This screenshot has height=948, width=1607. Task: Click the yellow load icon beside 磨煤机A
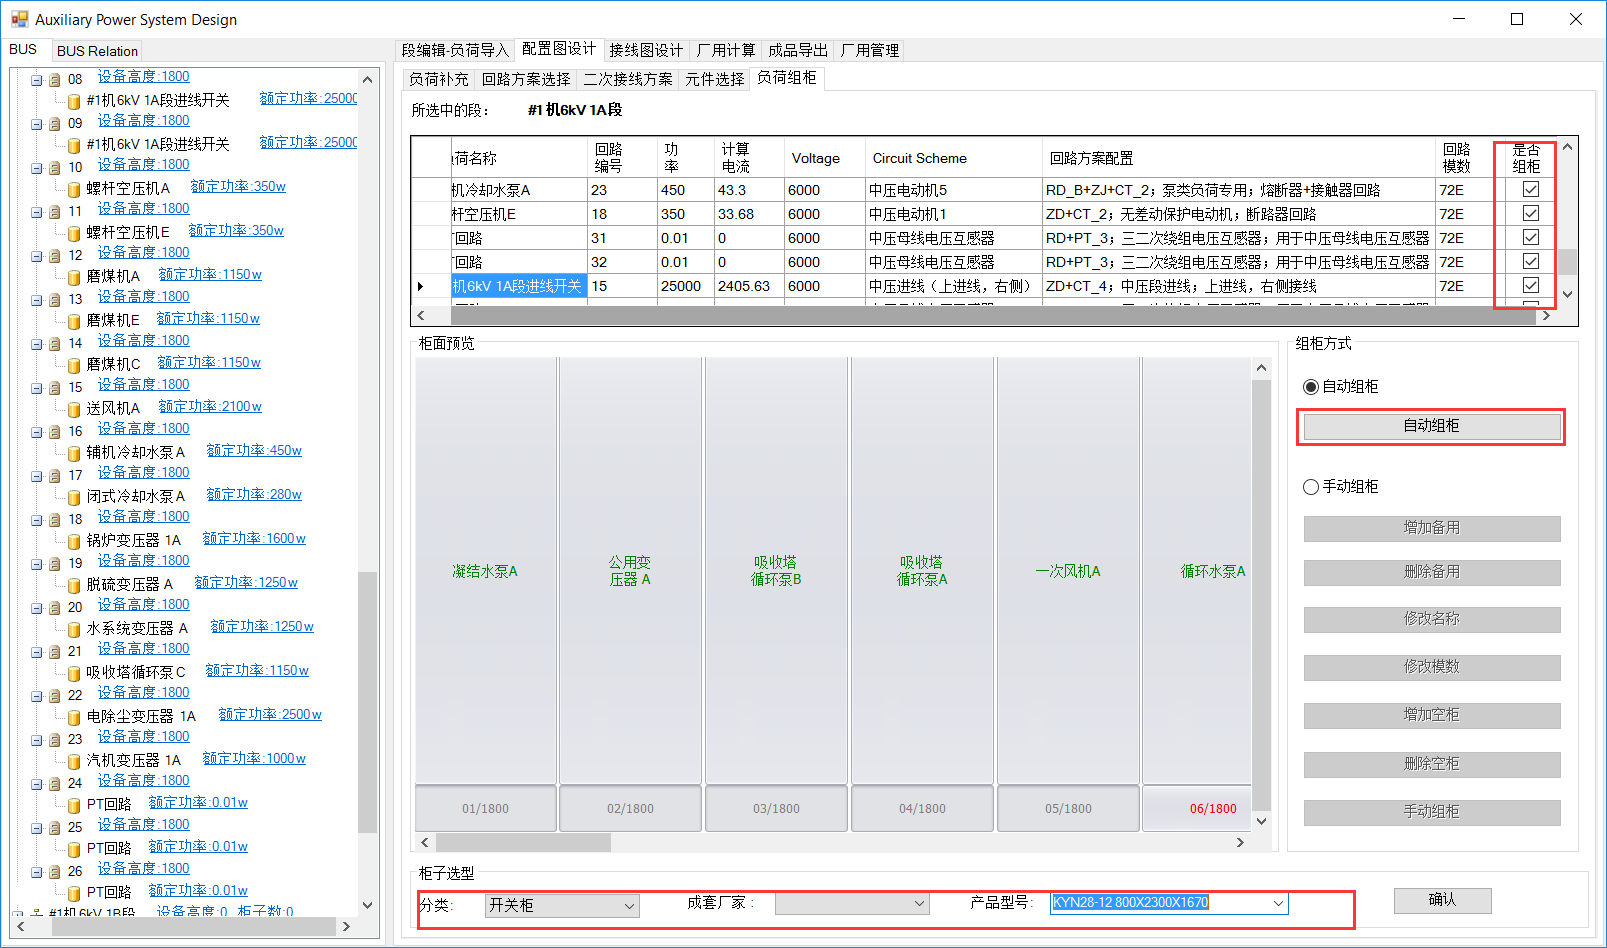click(x=74, y=277)
